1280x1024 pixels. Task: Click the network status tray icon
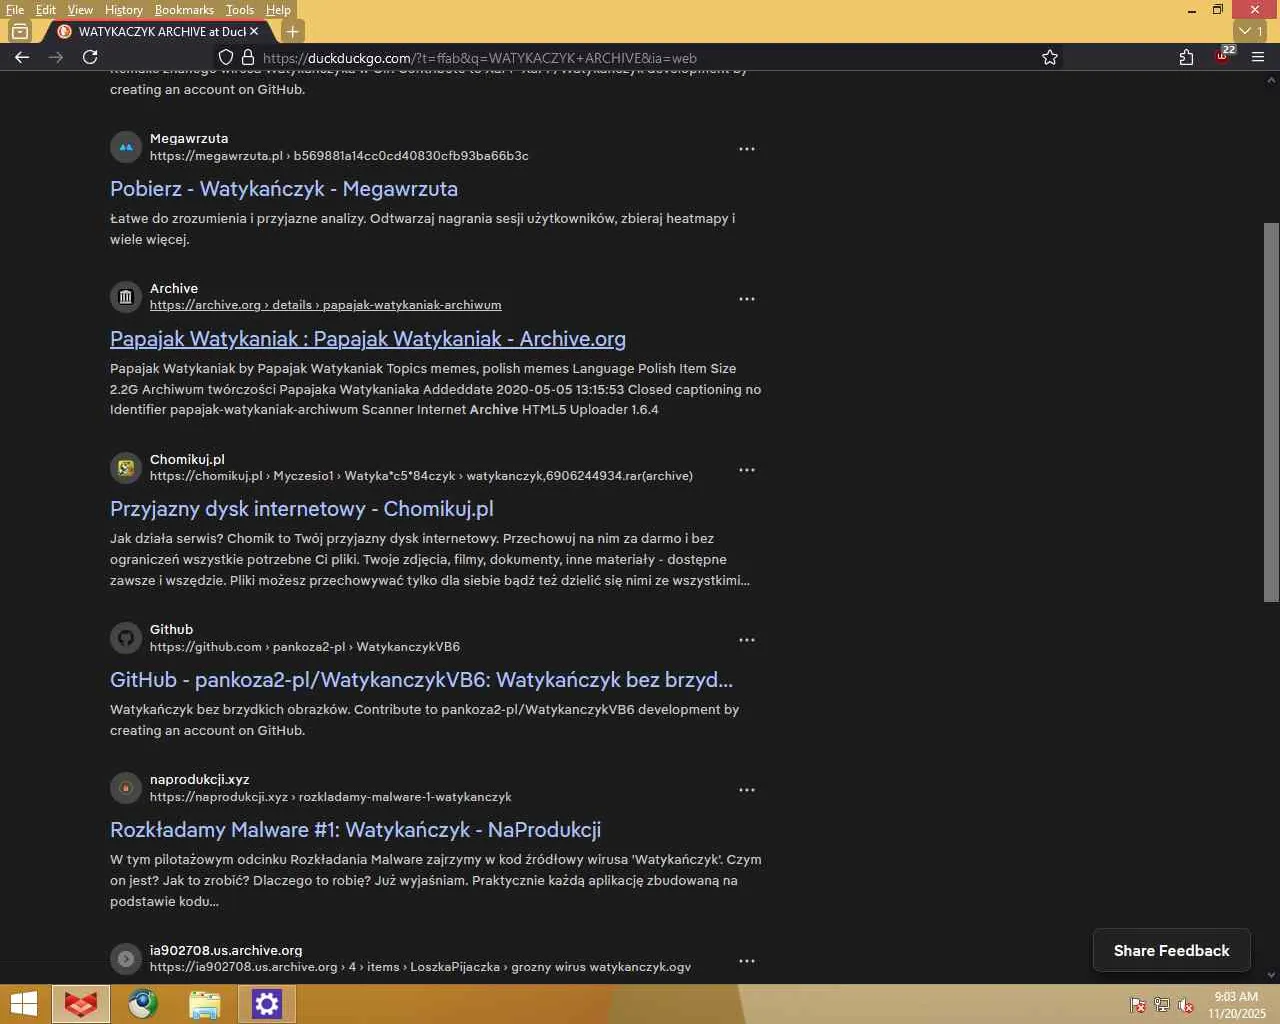pos(1162,1005)
